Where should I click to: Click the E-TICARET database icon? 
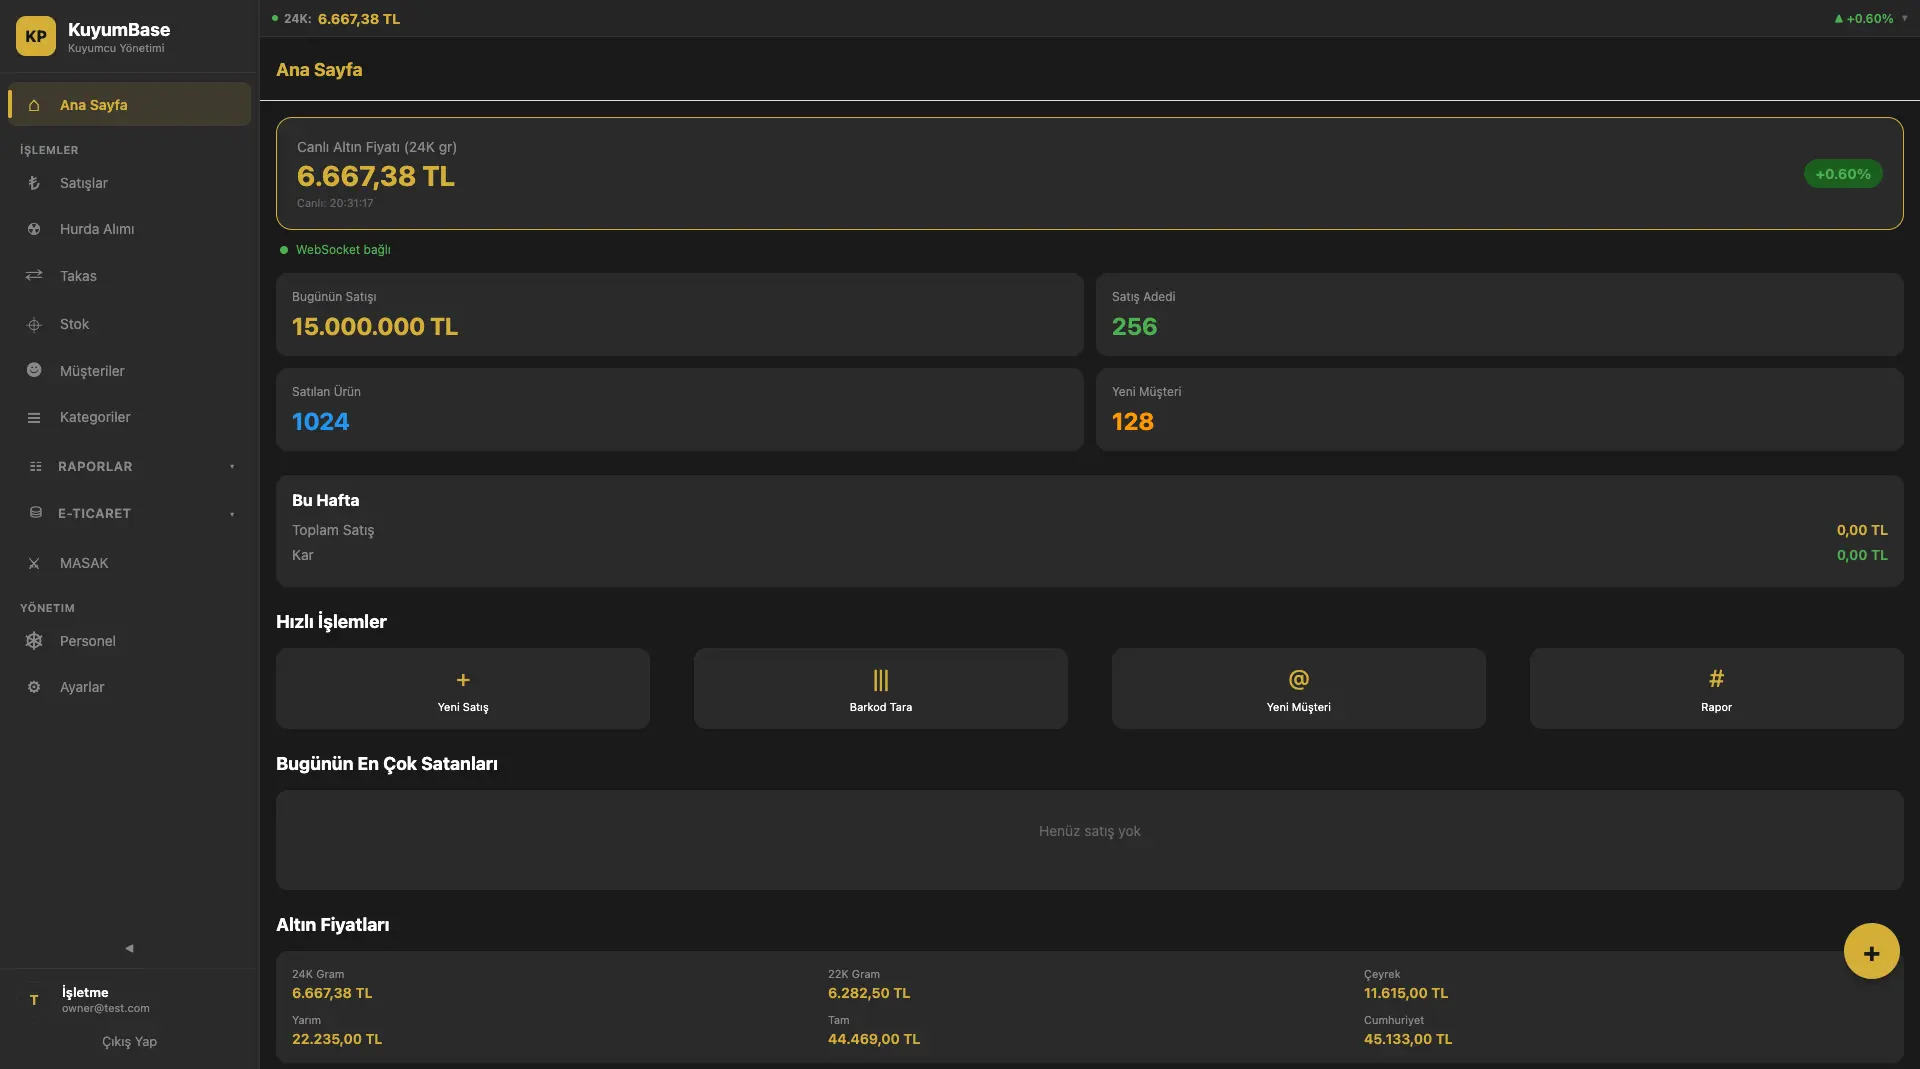click(36, 513)
